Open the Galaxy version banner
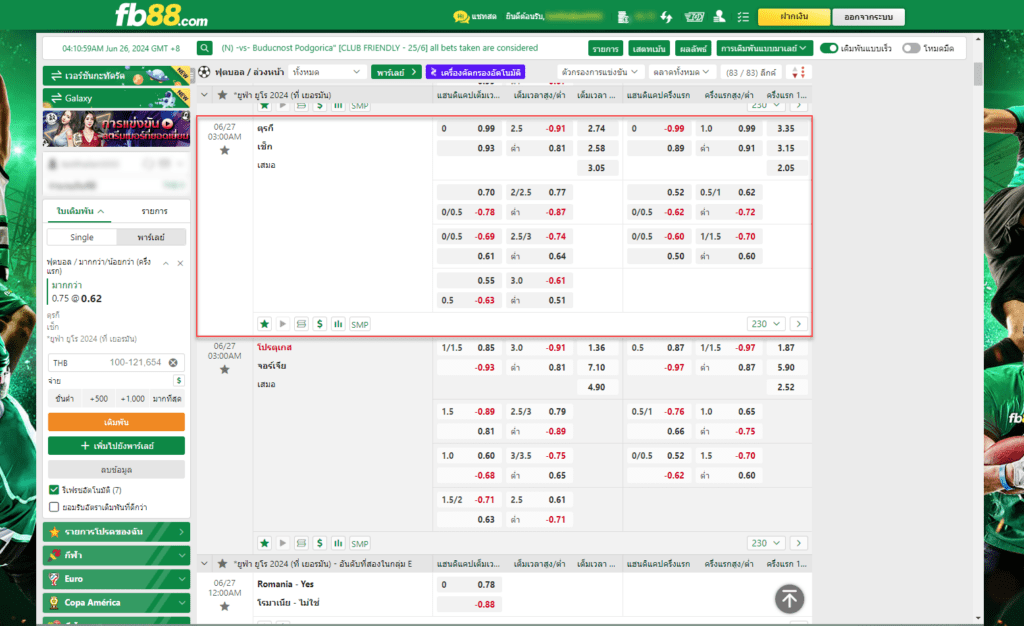The image size is (1024, 626). click(116, 98)
